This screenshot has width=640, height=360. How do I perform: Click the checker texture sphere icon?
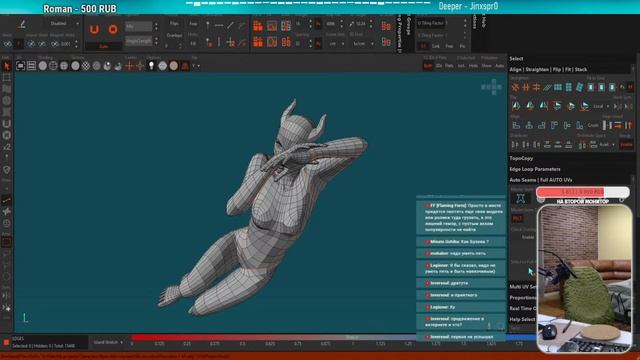click(86, 66)
